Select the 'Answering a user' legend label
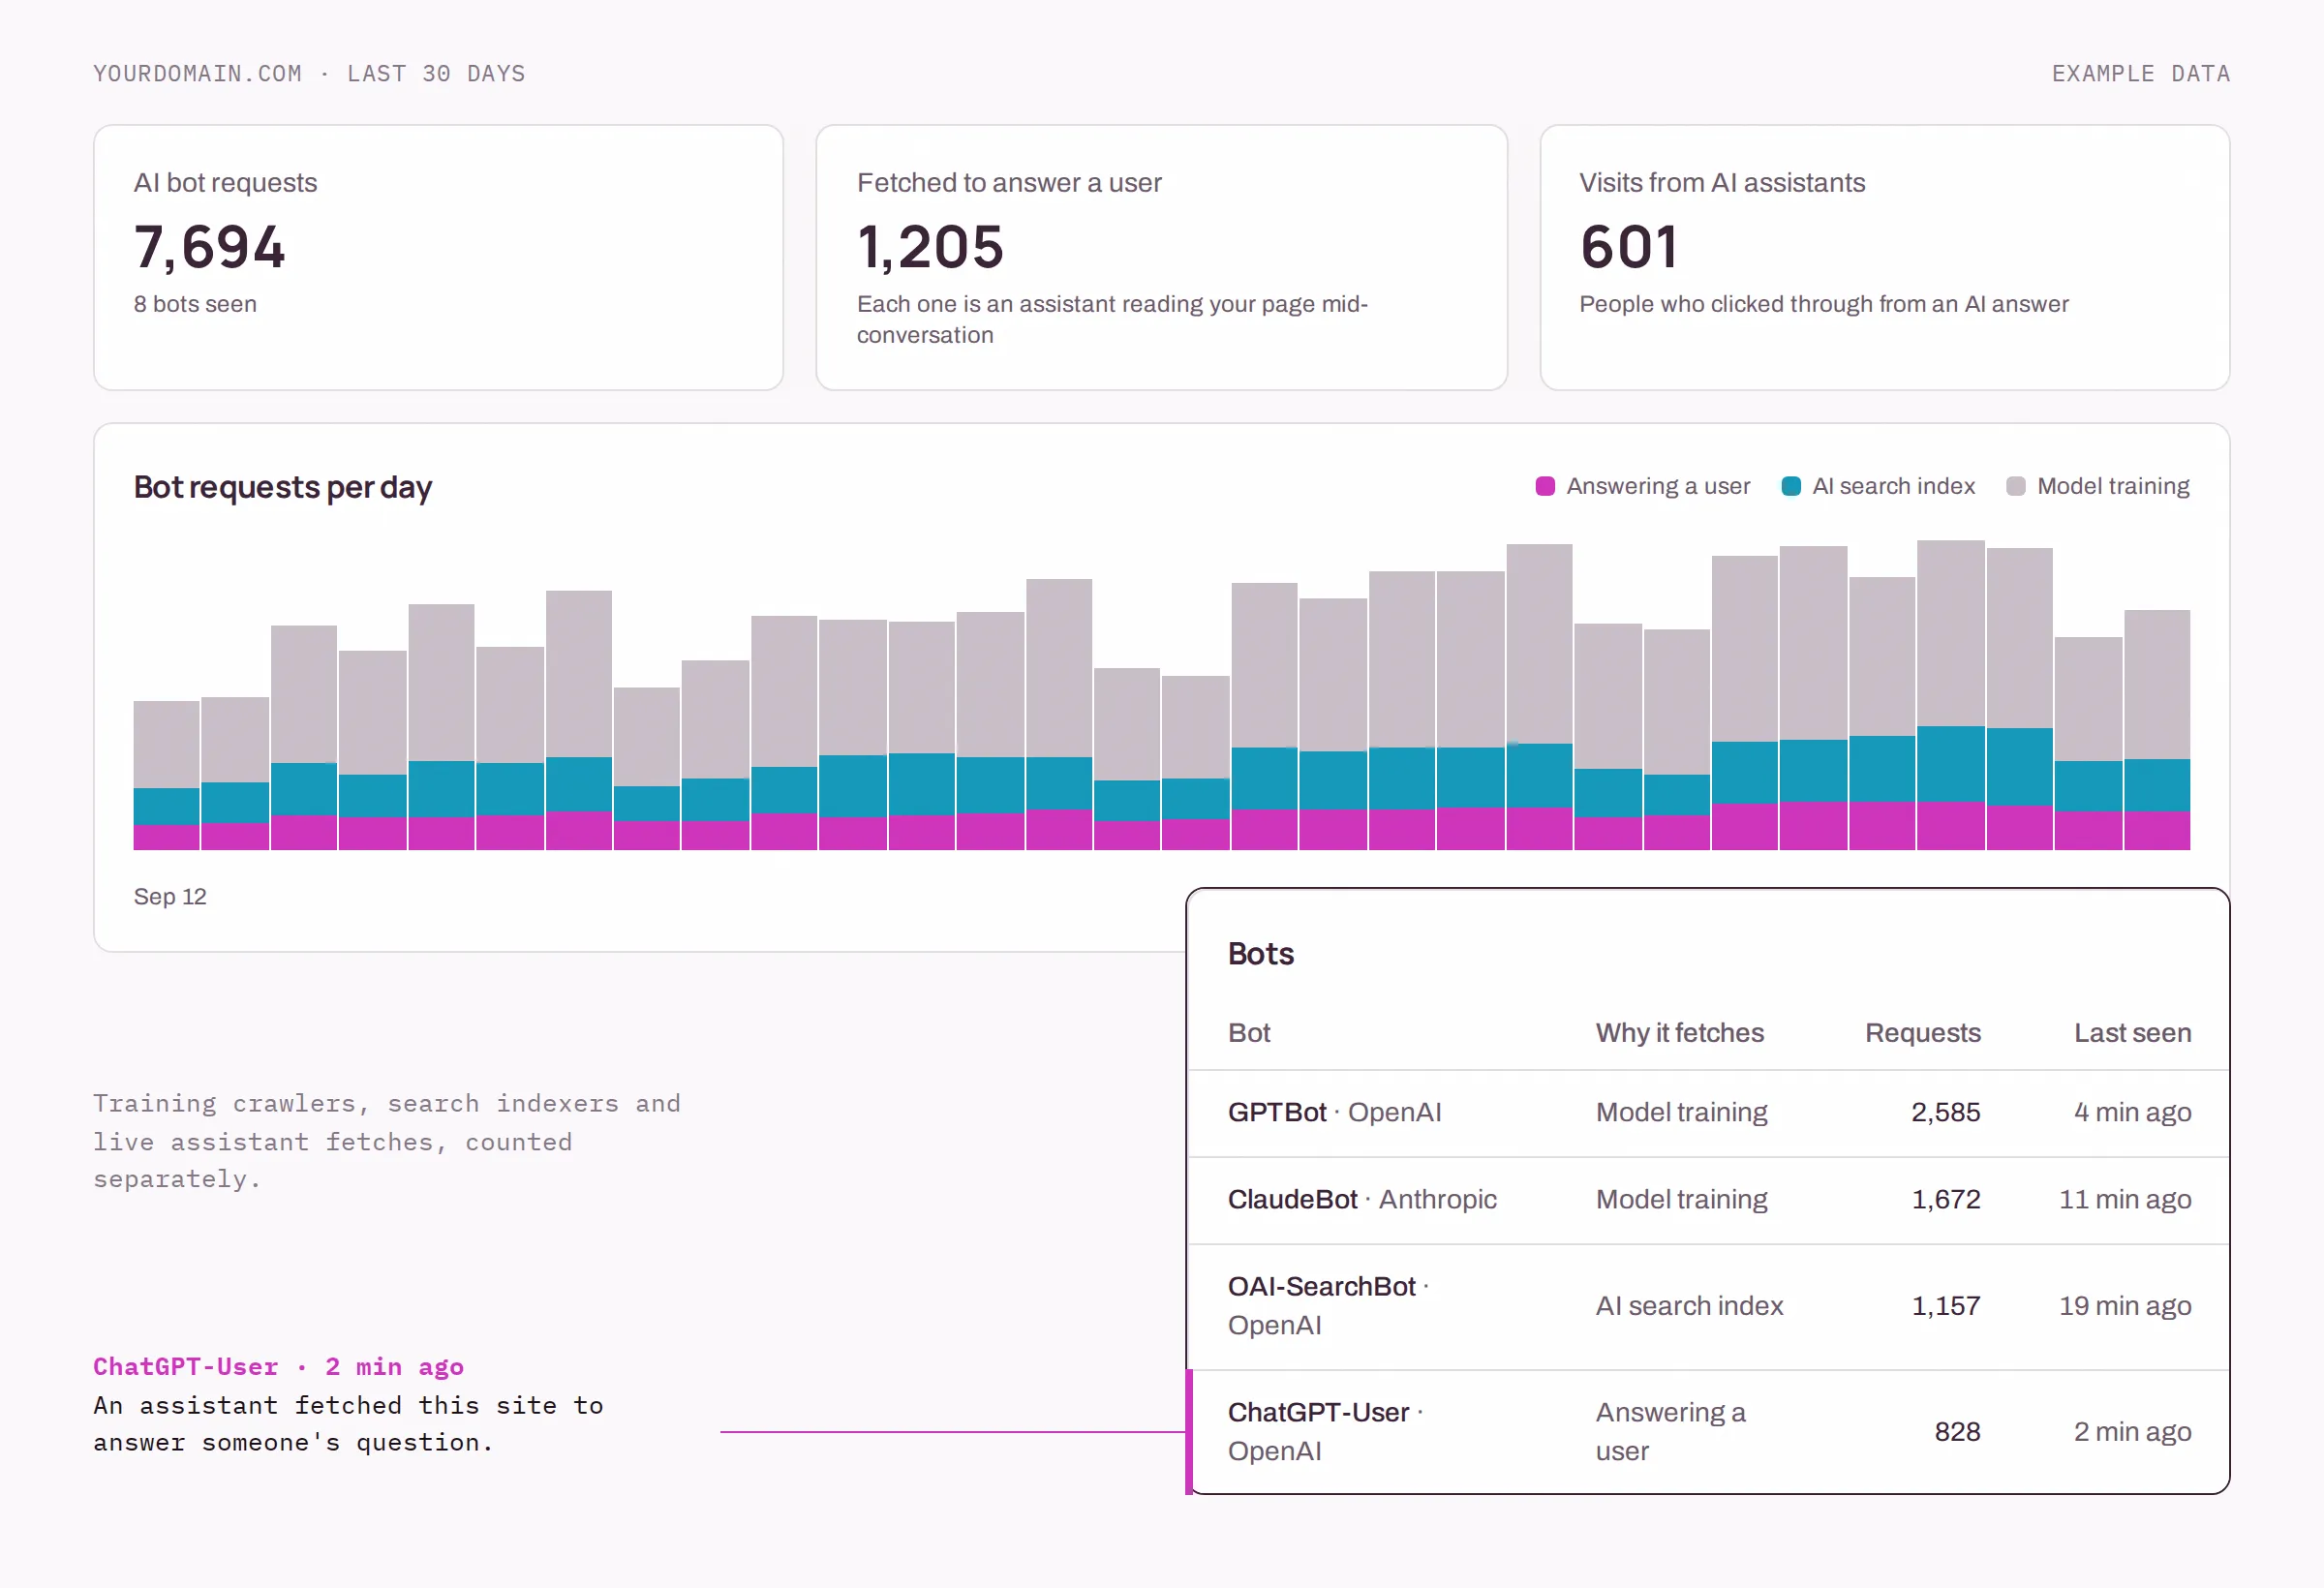 [x=1658, y=486]
